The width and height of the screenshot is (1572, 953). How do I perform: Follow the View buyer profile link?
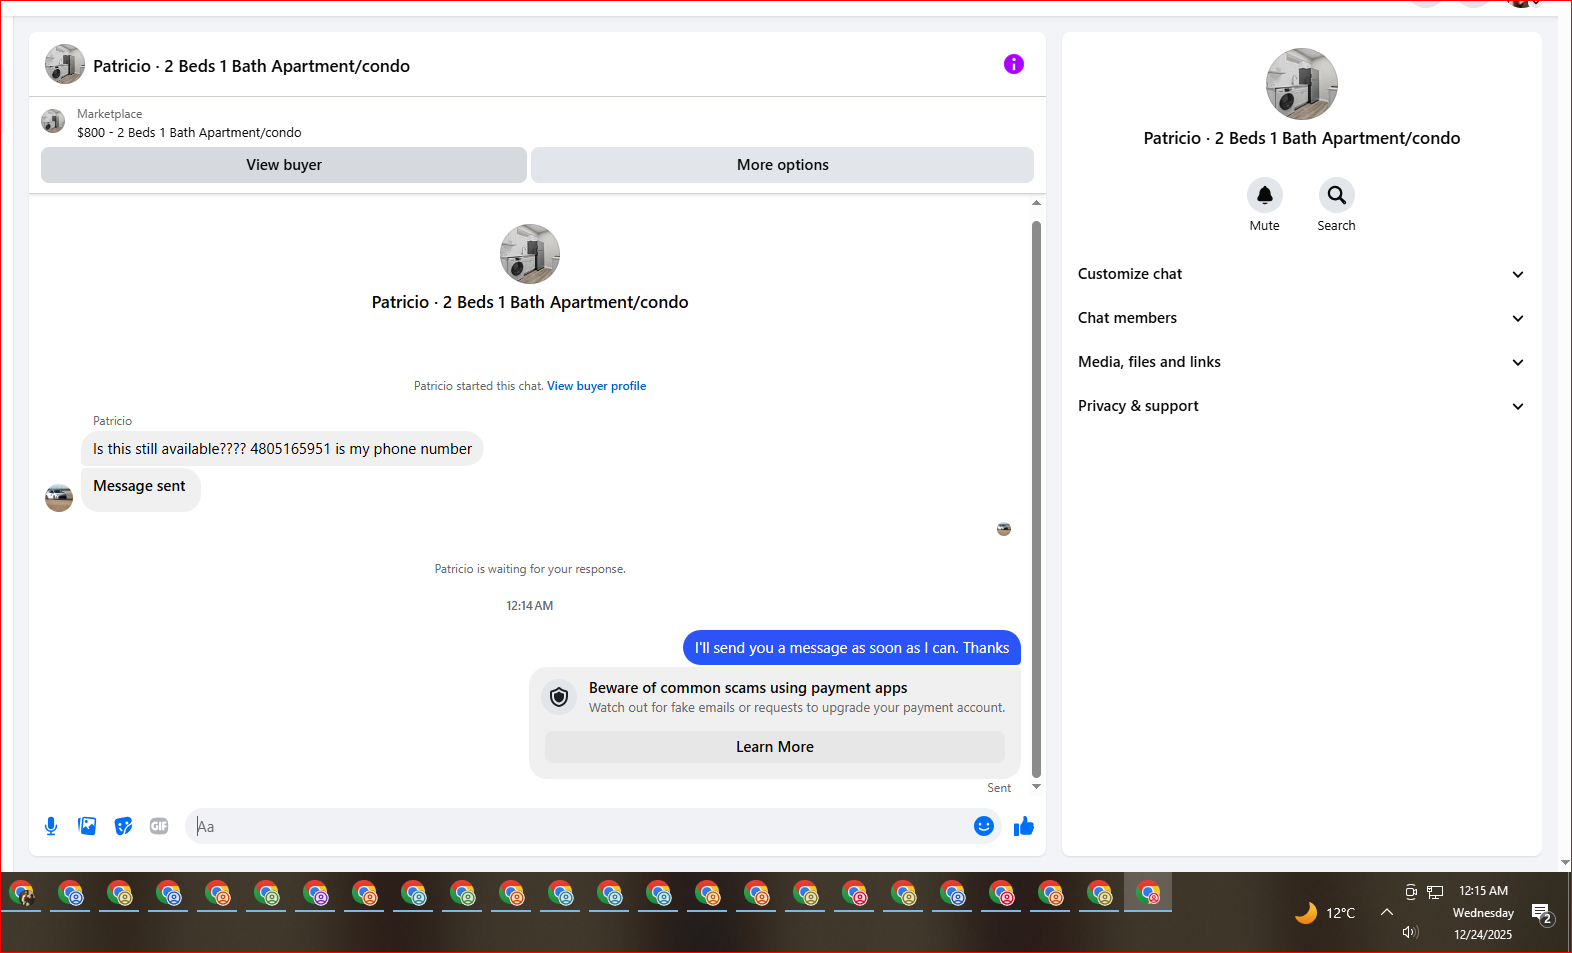pos(596,386)
